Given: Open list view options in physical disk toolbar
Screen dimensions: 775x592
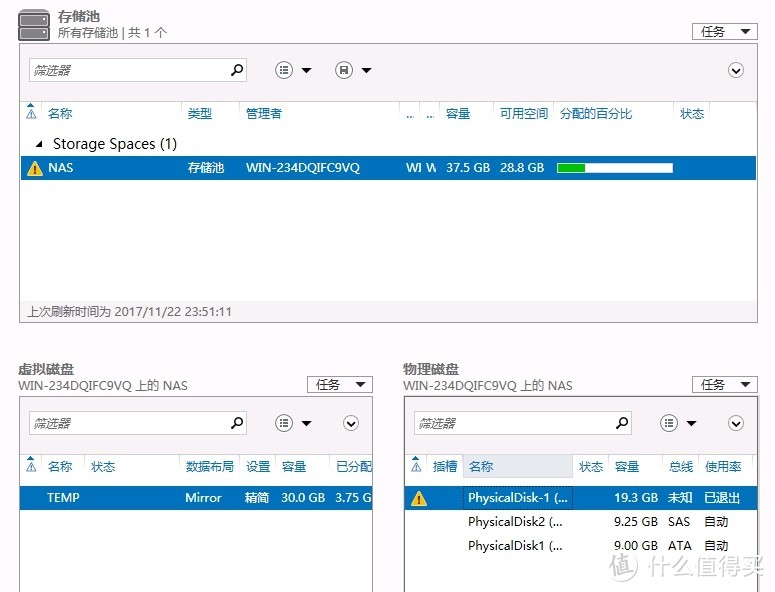Looking at the screenshot, I should (x=669, y=423).
